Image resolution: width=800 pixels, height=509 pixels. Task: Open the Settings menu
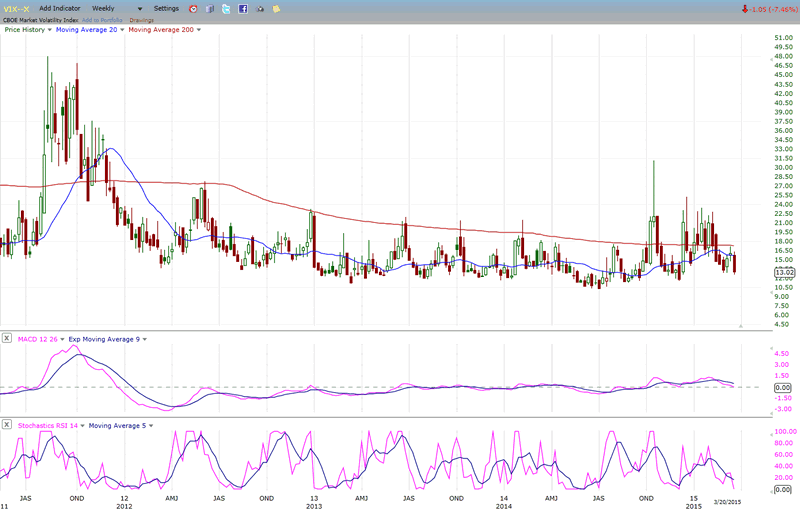click(x=166, y=8)
